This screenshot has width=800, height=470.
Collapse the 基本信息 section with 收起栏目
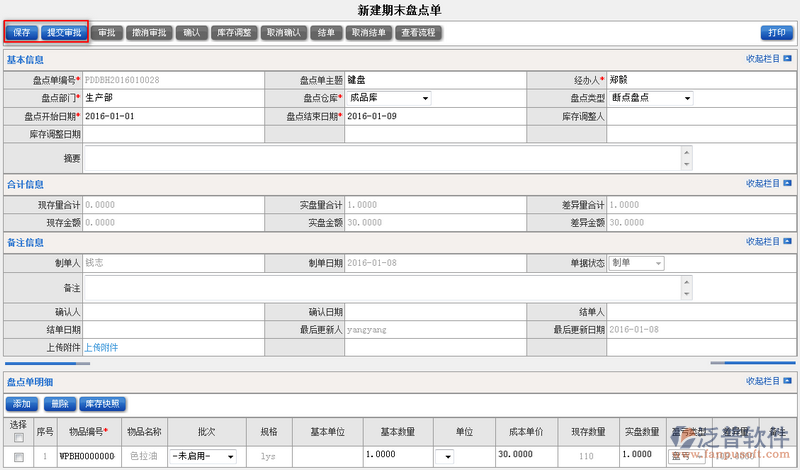click(x=768, y=59)
